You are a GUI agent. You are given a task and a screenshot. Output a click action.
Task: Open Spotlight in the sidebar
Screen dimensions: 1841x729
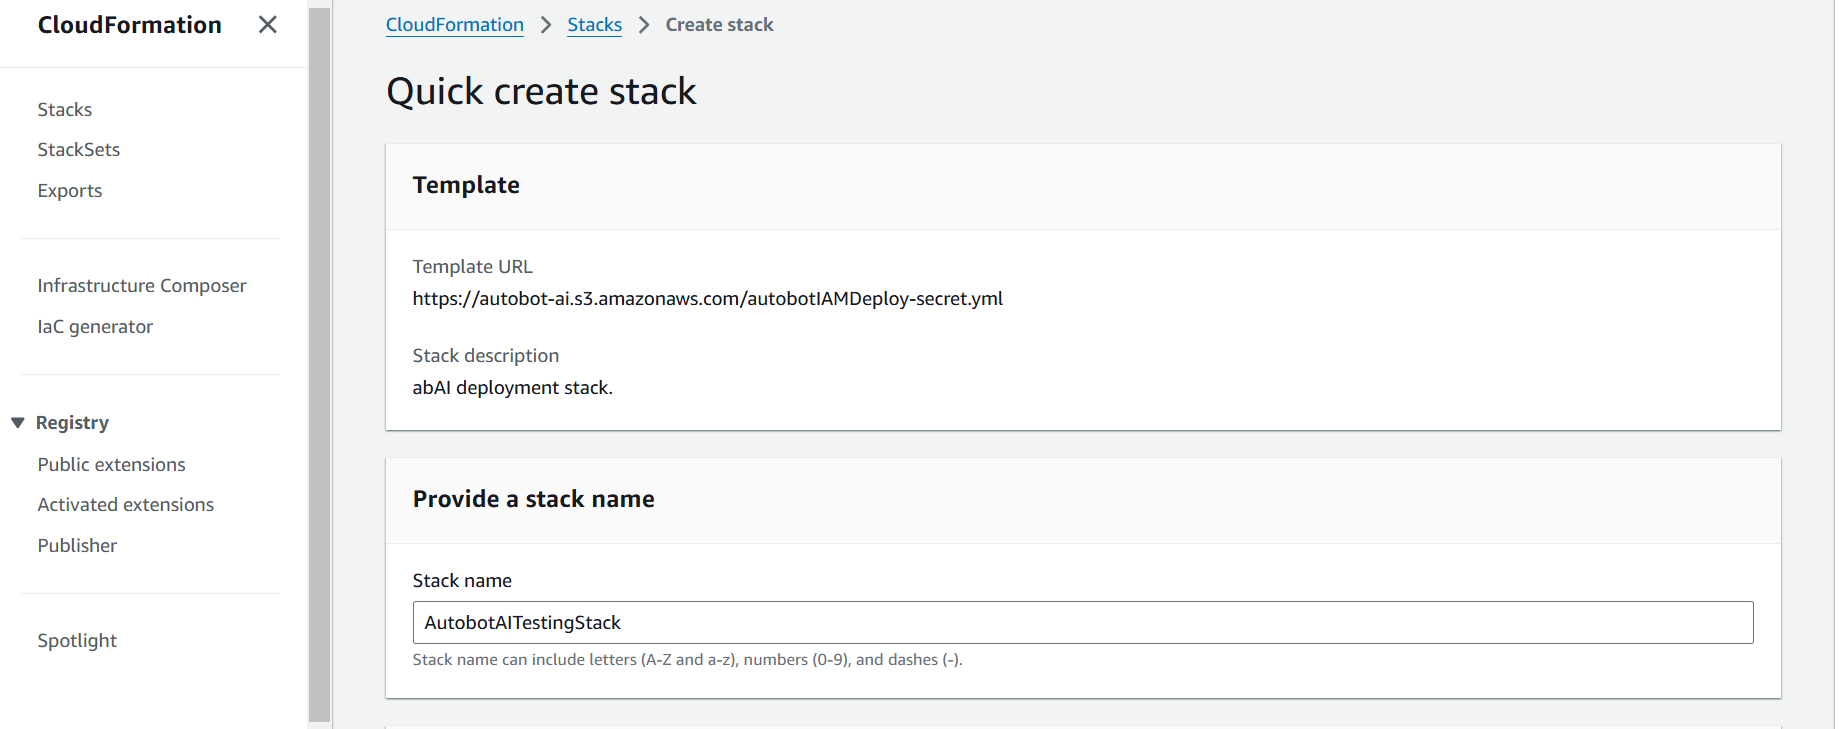(x=77, y=641)
